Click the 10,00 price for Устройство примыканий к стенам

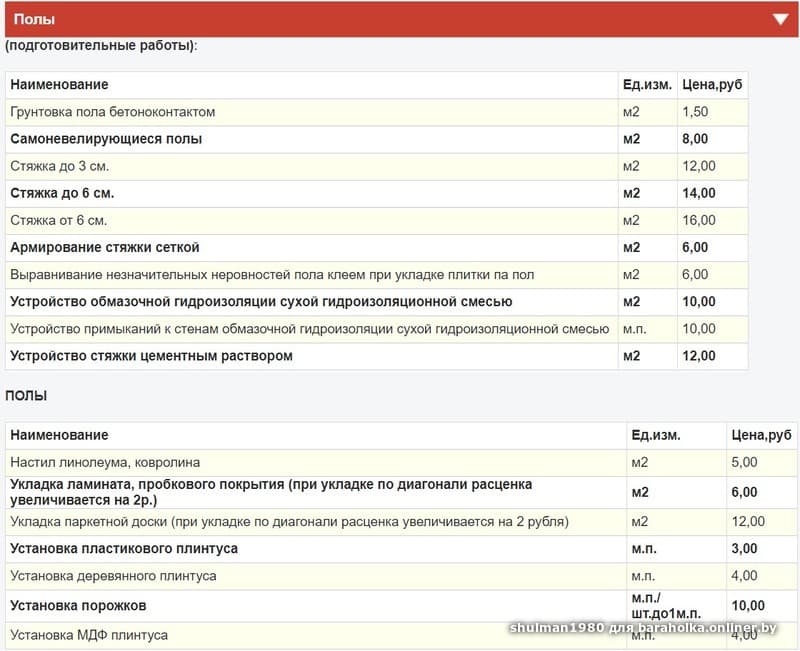(x=699, y=329)
